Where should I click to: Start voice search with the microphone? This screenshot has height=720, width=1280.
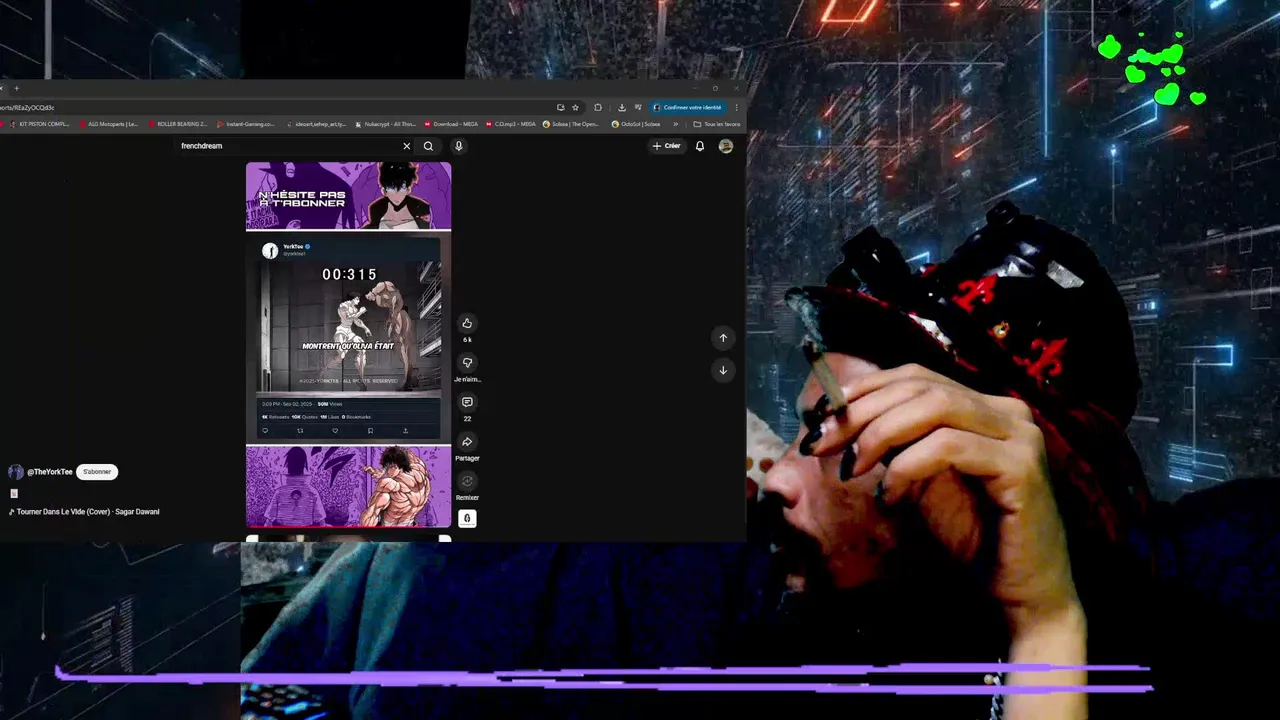click(459, 146)
